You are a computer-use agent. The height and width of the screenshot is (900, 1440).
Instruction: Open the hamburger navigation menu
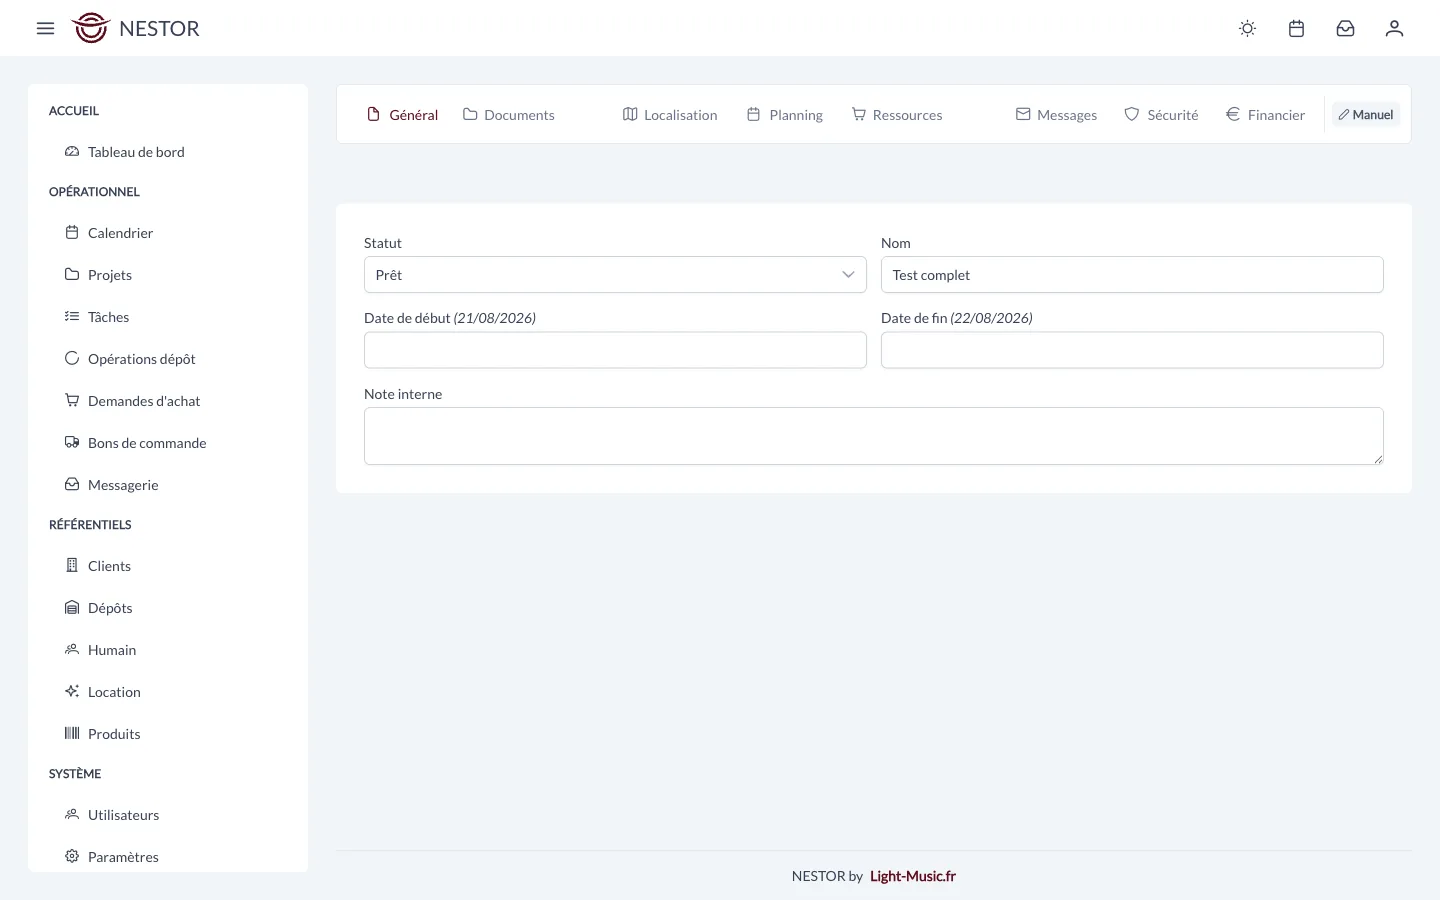tap(45, 28)
